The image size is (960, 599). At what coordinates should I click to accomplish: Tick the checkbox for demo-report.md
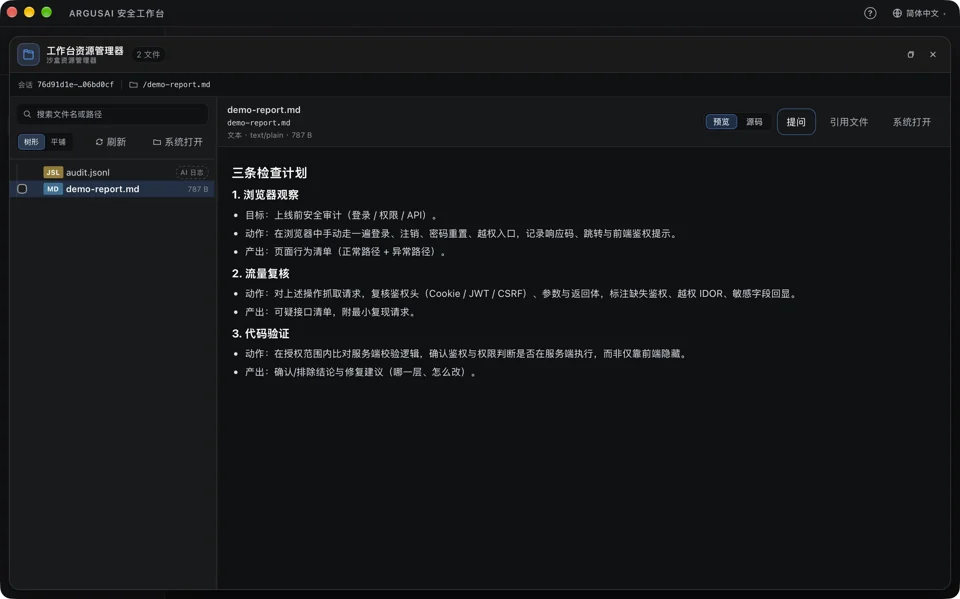point(22,189)
